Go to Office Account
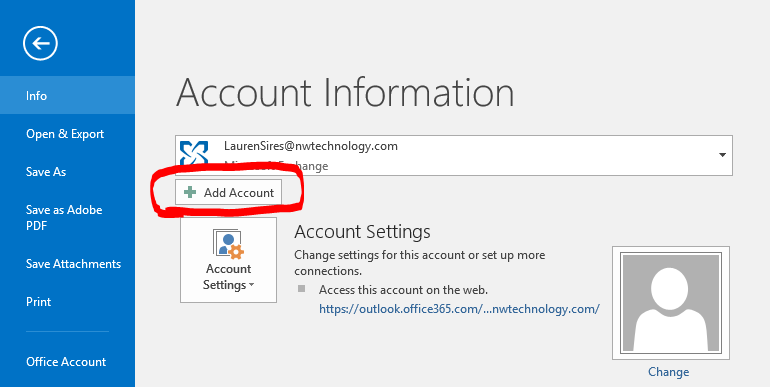The width and height of the screenshot is (770, 387). pos(67,362)
